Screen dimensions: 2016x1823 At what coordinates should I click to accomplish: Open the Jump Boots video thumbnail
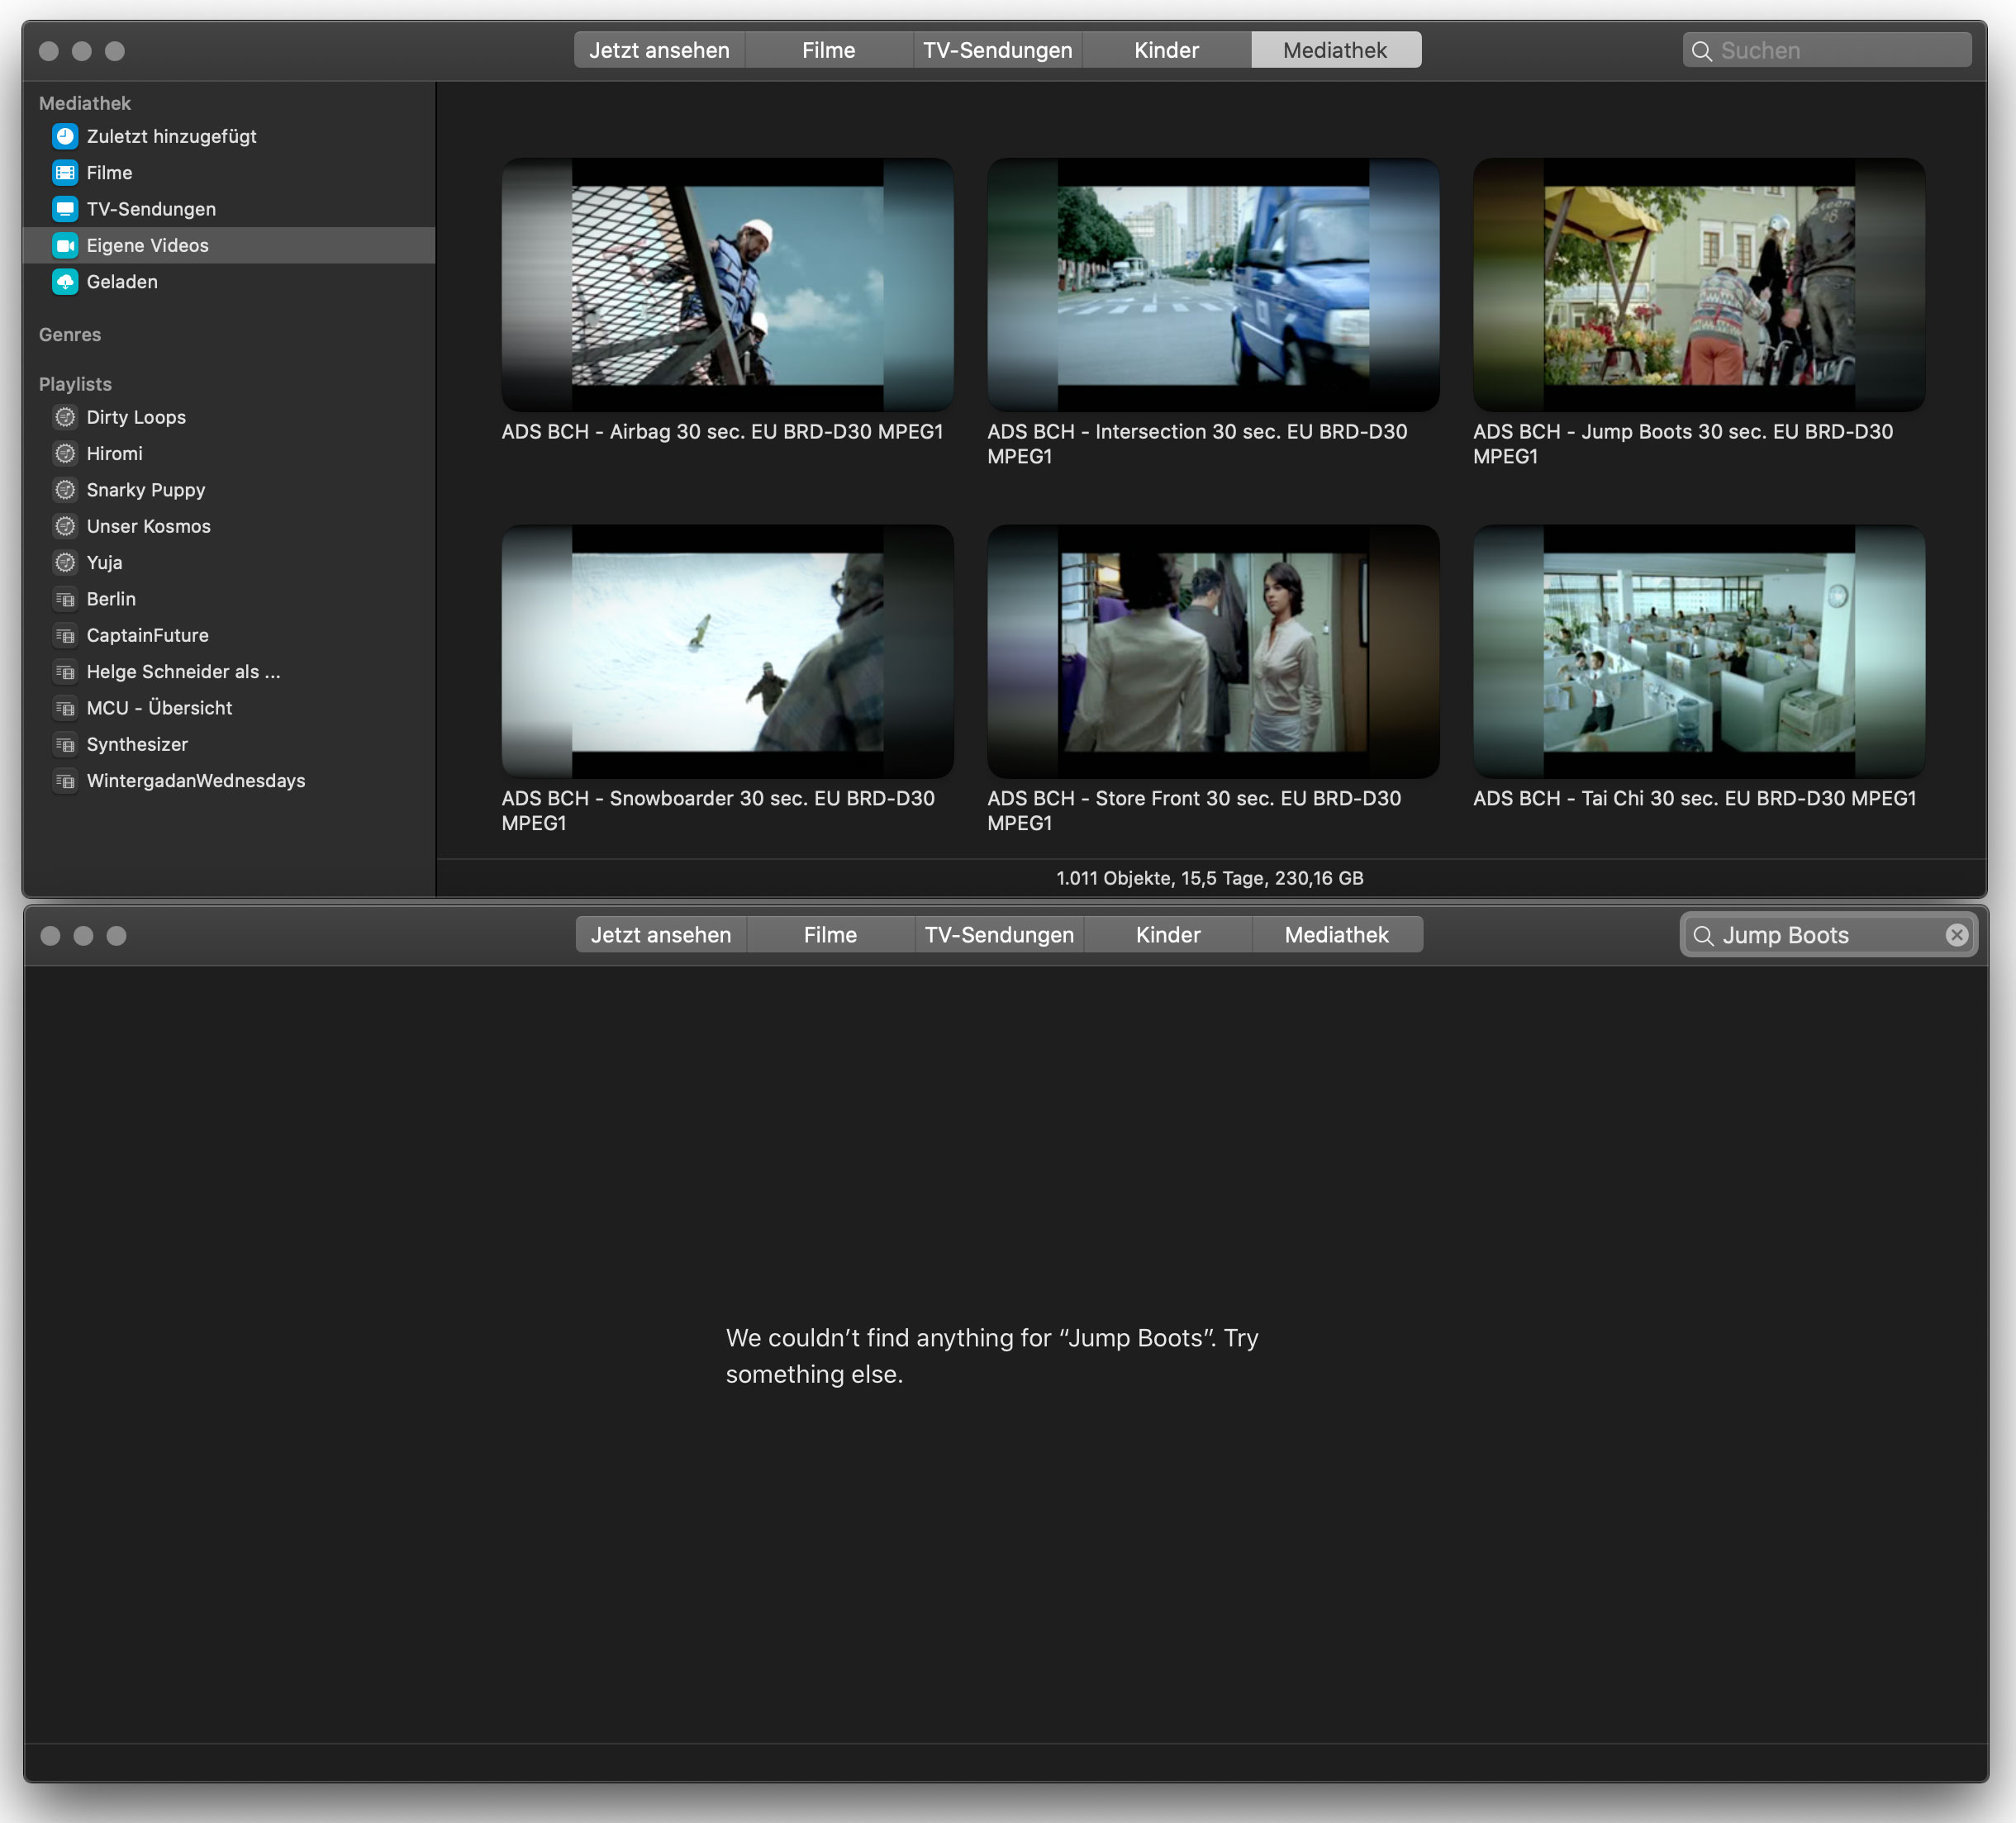[1698, 285]
